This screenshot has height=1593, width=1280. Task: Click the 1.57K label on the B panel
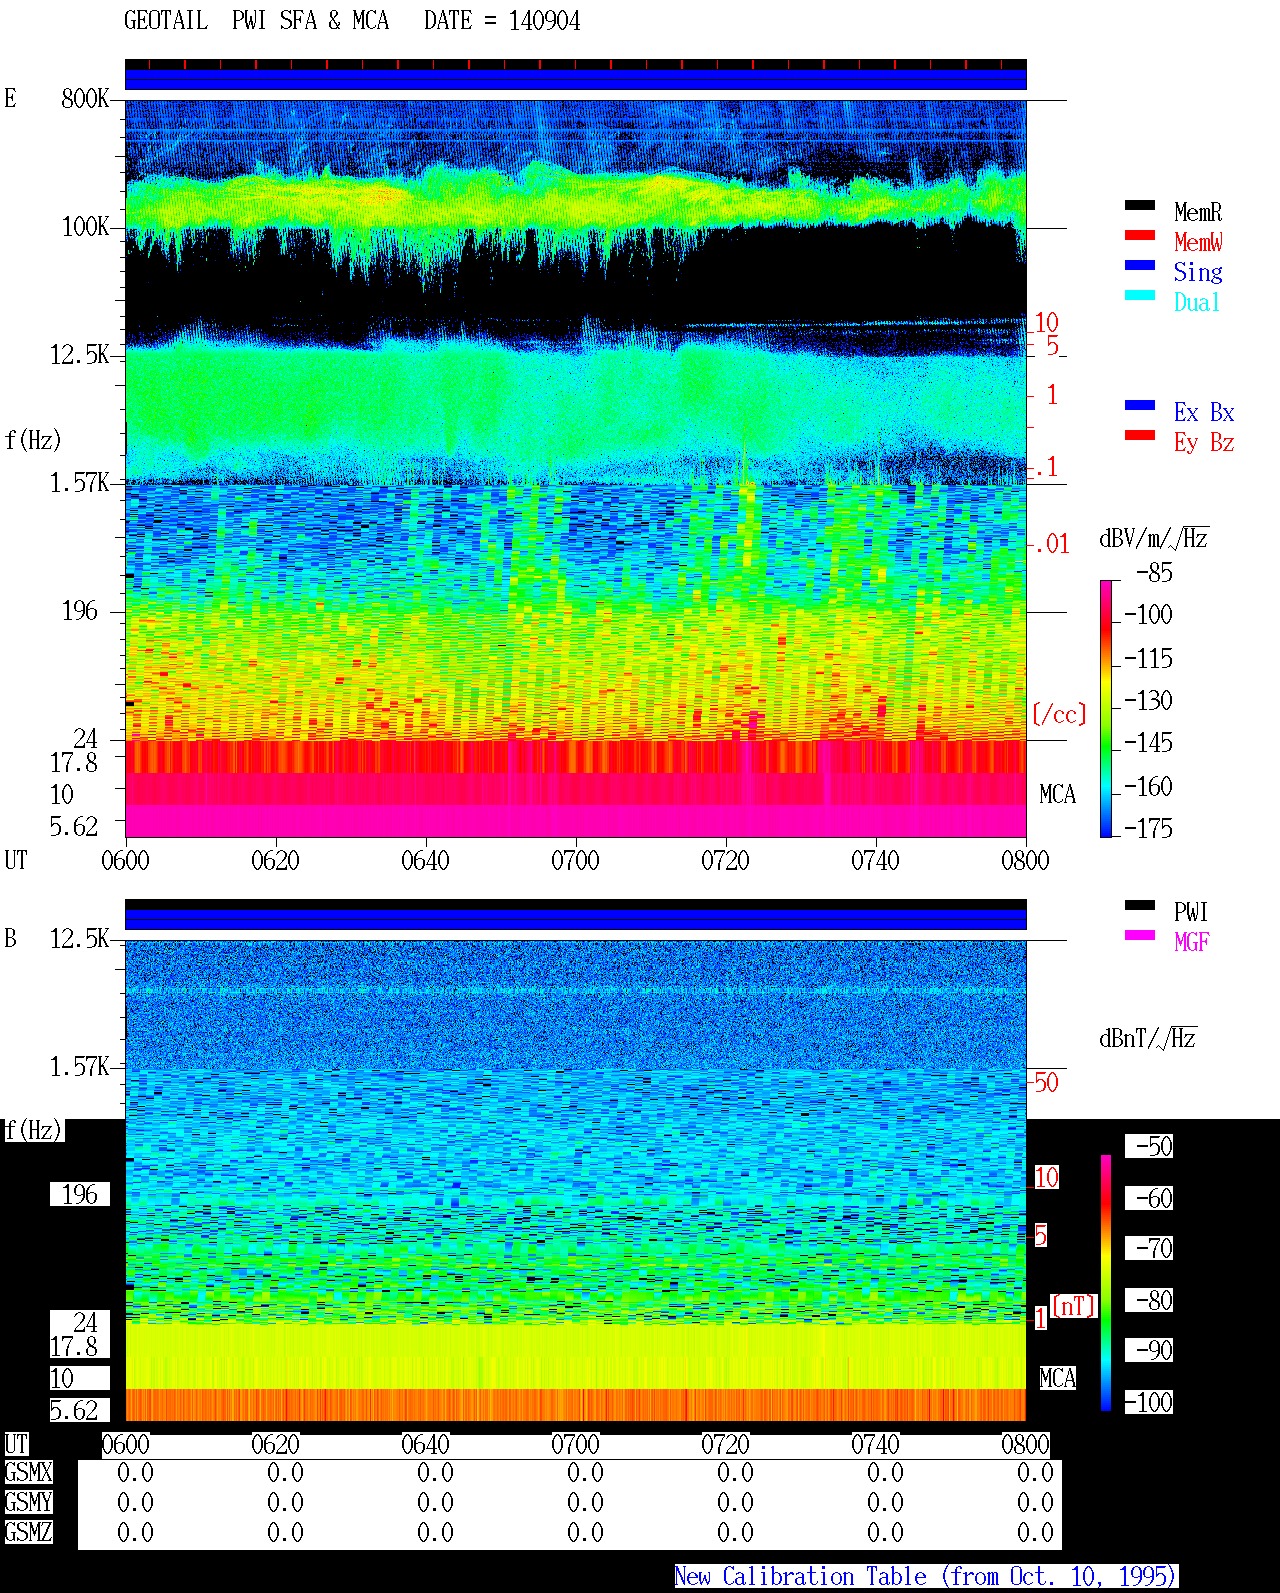(x=80, y=1066)
